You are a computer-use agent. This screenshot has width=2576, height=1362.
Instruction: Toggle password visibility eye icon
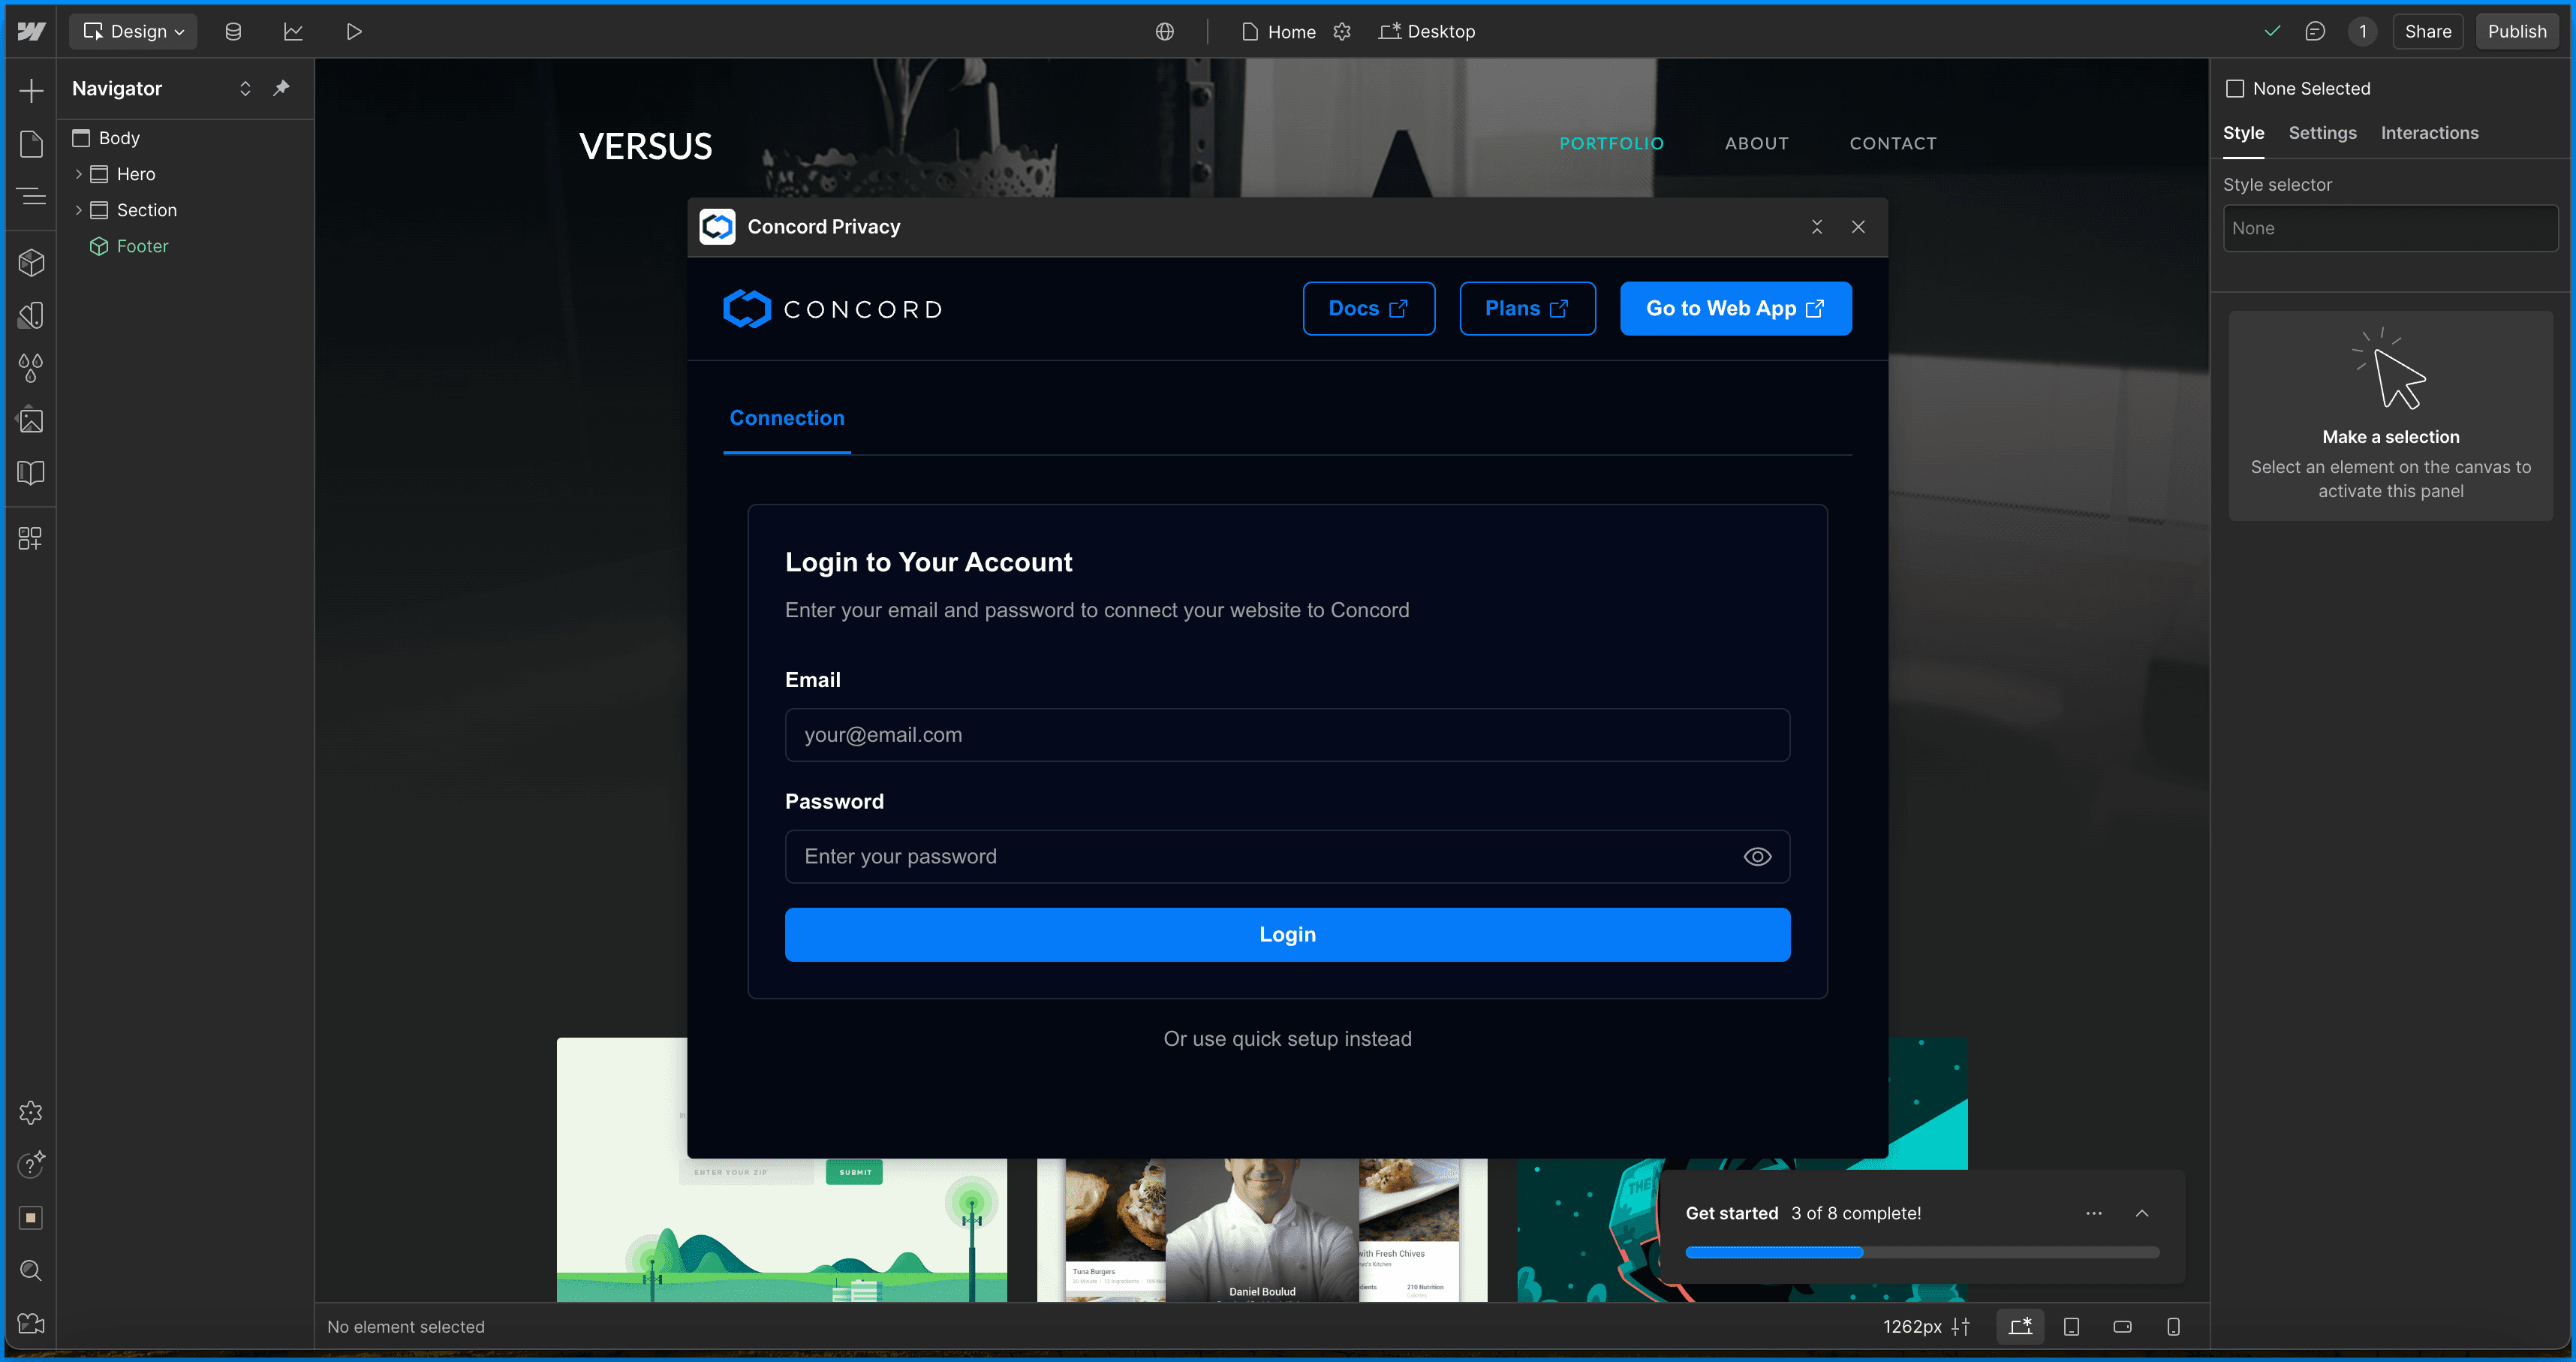(x=1757, y=857)
